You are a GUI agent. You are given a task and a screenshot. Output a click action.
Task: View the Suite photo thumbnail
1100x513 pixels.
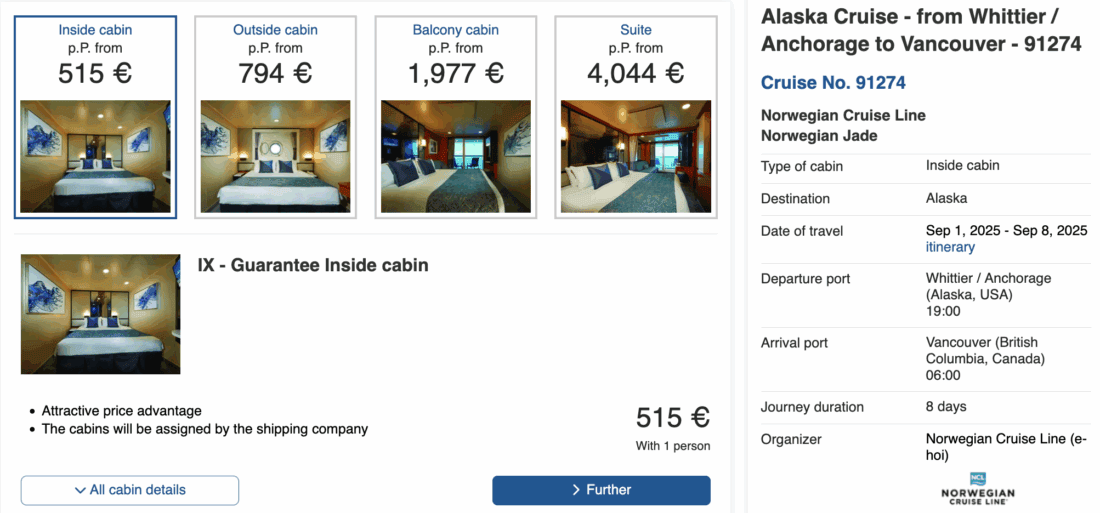click(x=635, y=156)
